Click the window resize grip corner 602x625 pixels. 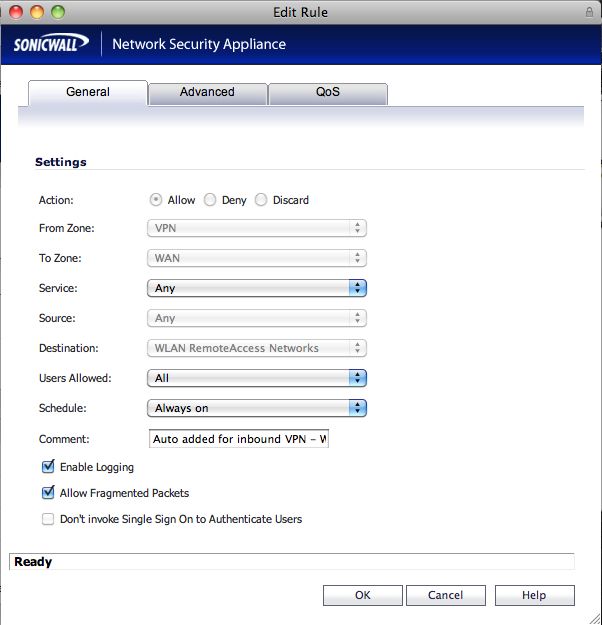point(595,618)
